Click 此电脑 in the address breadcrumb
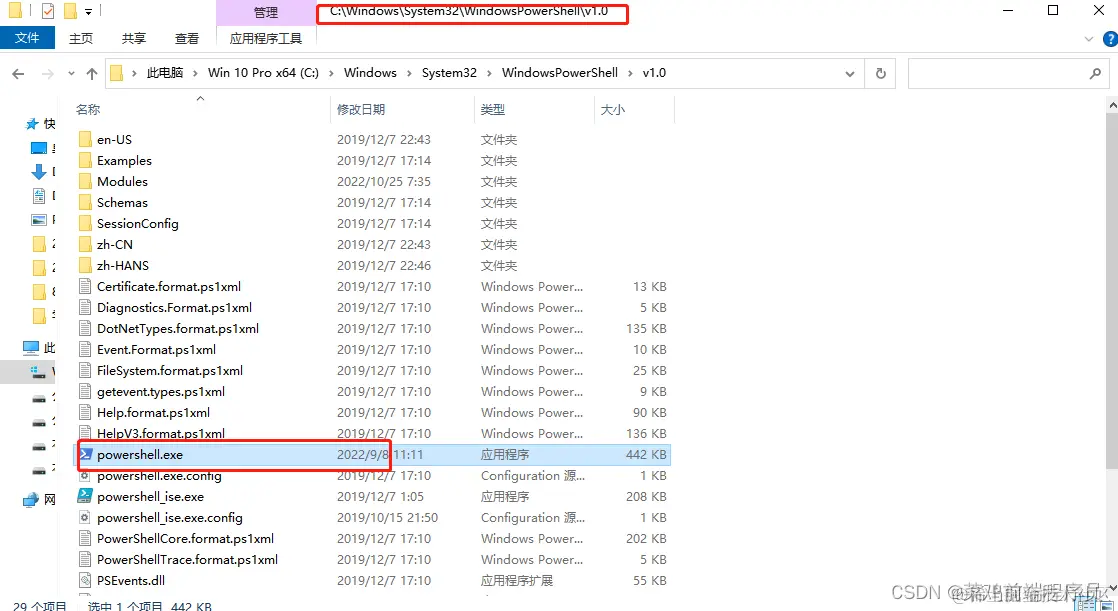 point(165,73)
